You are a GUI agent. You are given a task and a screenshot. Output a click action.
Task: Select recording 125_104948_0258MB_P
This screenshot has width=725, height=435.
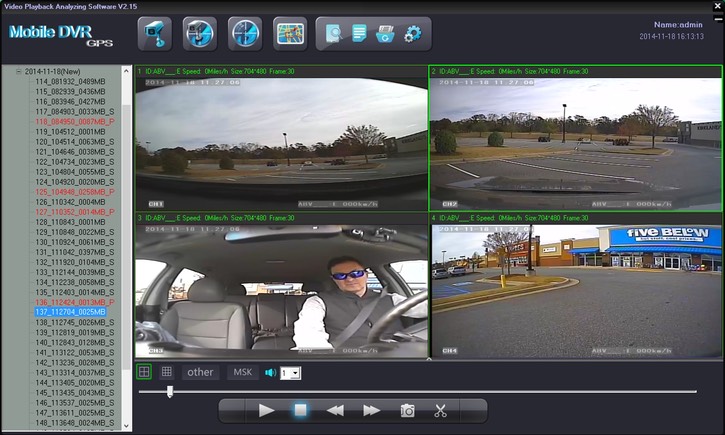[x=75, y=191]
